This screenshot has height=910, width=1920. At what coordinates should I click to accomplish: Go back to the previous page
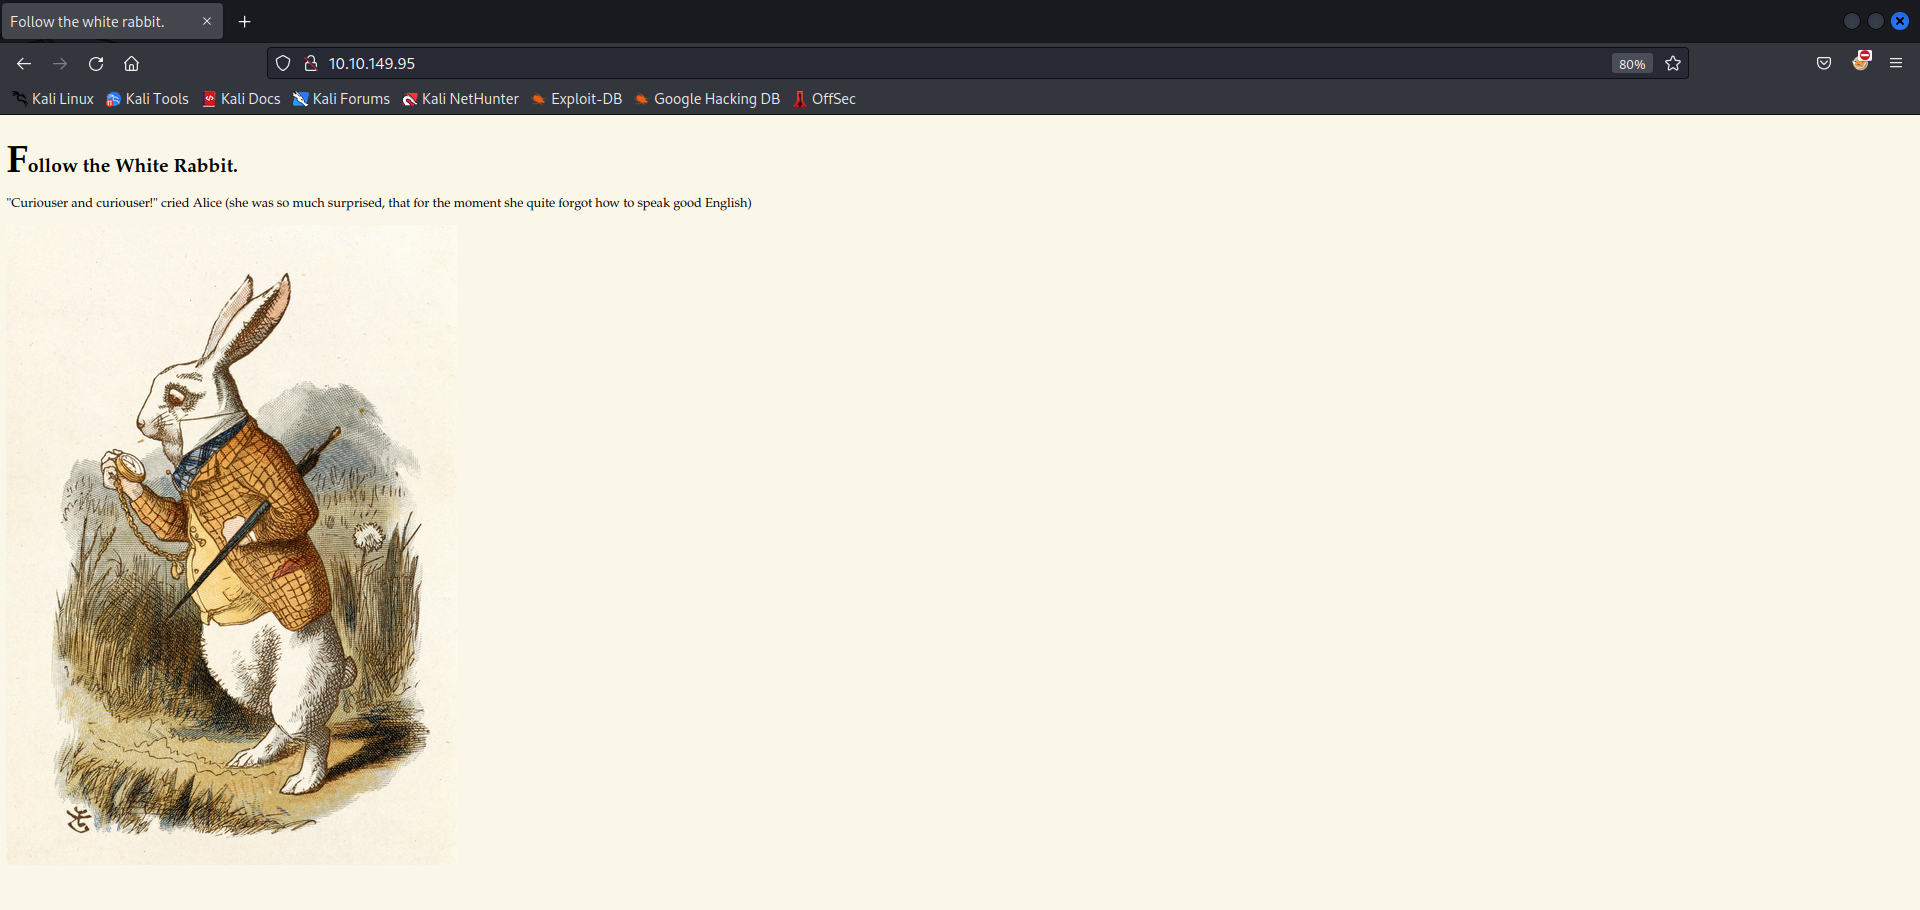[24, 63]
